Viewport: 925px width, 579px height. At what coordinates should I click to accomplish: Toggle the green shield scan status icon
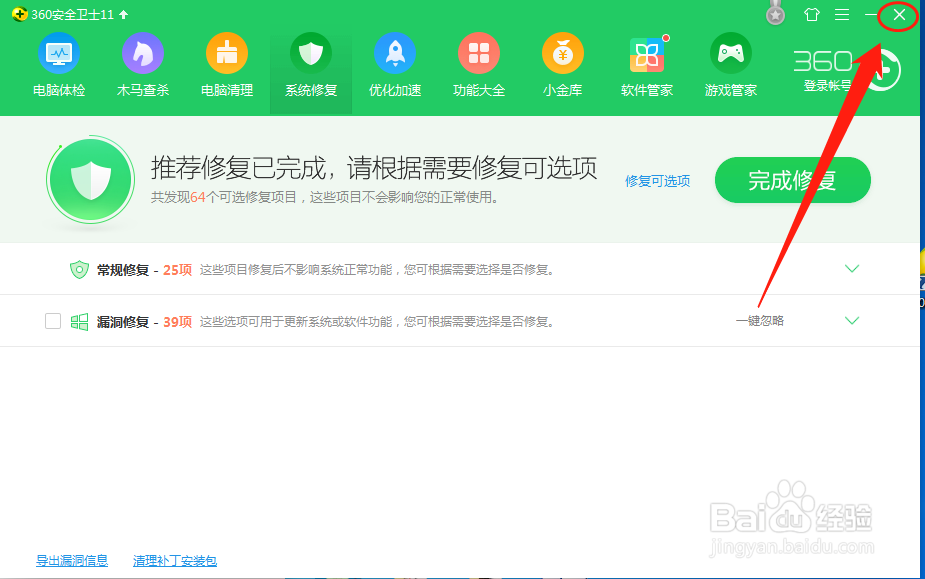tap(92, 180)
